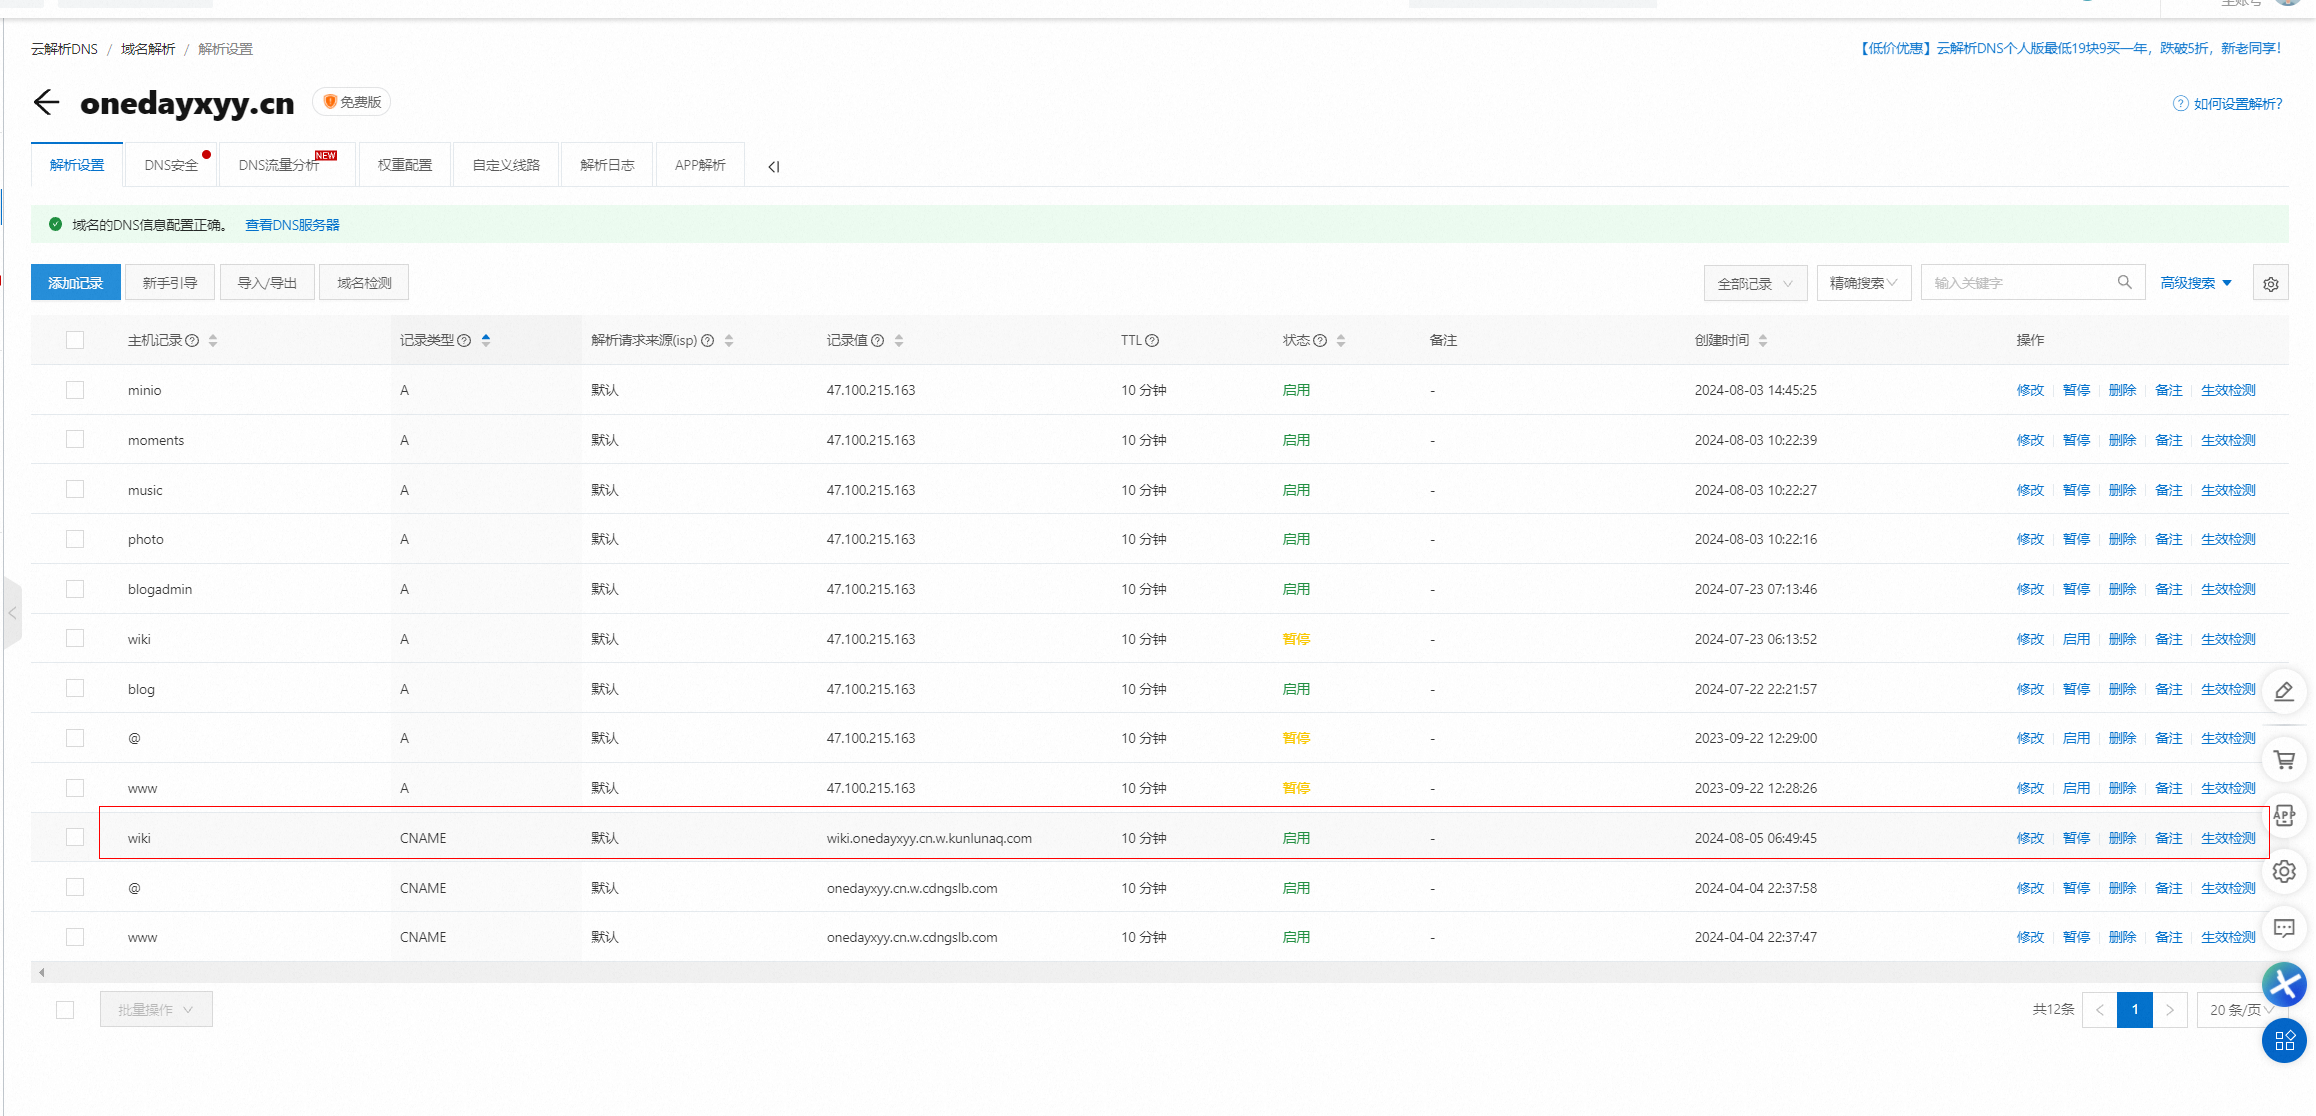The height and width of the screenshot is (1116, 2316).
Task: Open the top promotional discount banner link
Action: pyautogui.click(x=2069, y=48)
